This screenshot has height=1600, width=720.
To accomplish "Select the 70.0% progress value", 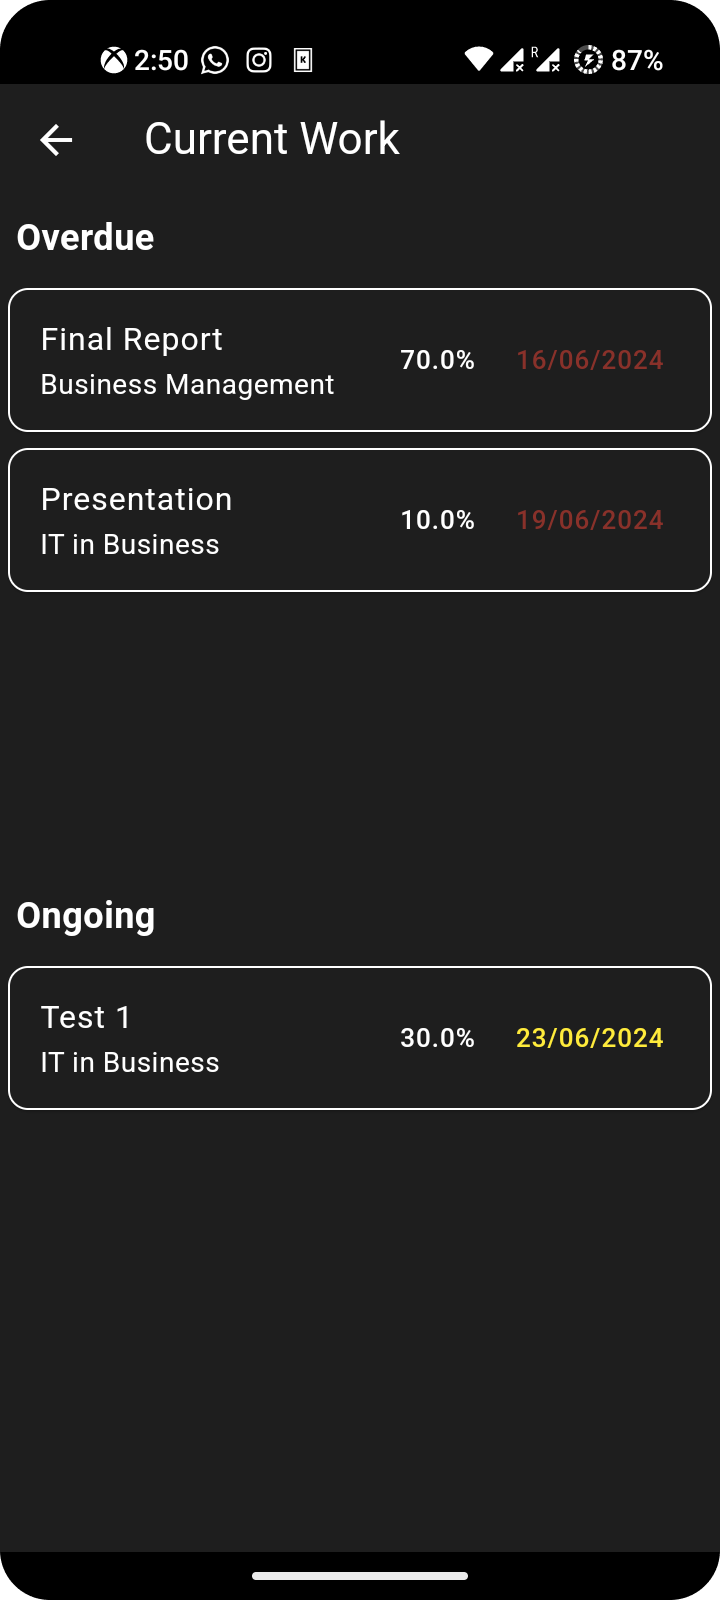I will (437, 360).
